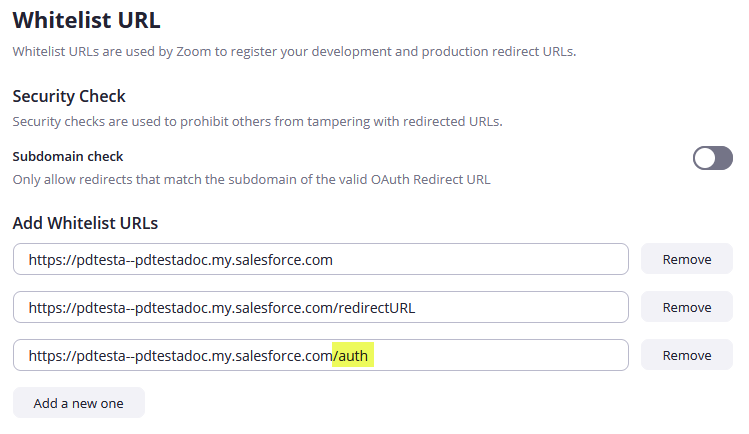Click the Subdomain check label
749x434 pixels.
[68, 157]
